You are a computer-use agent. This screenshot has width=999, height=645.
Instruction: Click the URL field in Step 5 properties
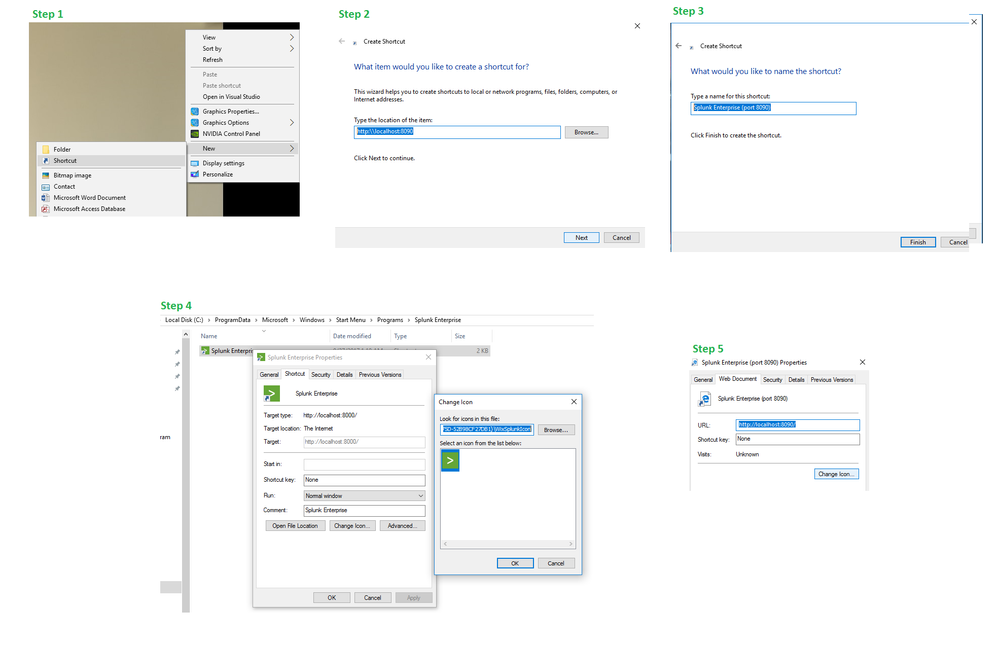click(x=797, y=424)
